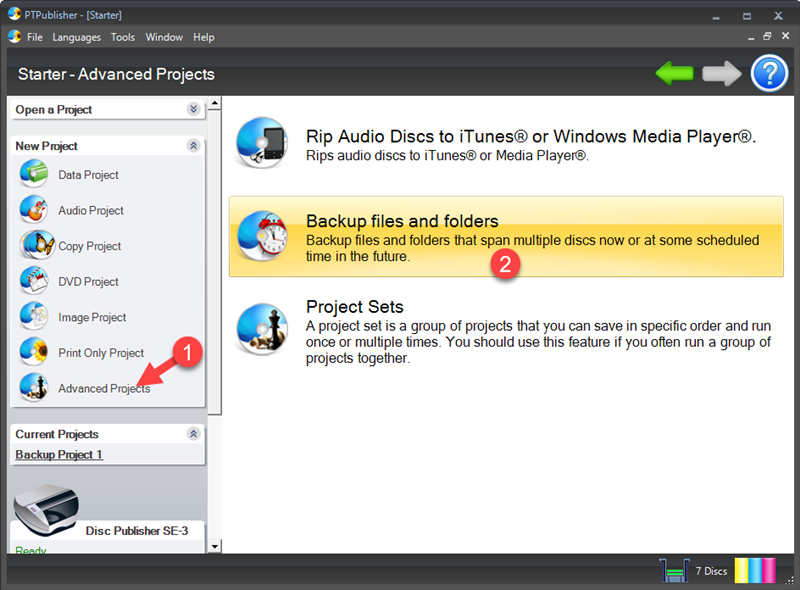The height and width of the screenshot is (590, 800).
Task: Open the Languages menu
Action: pos(77,37)
